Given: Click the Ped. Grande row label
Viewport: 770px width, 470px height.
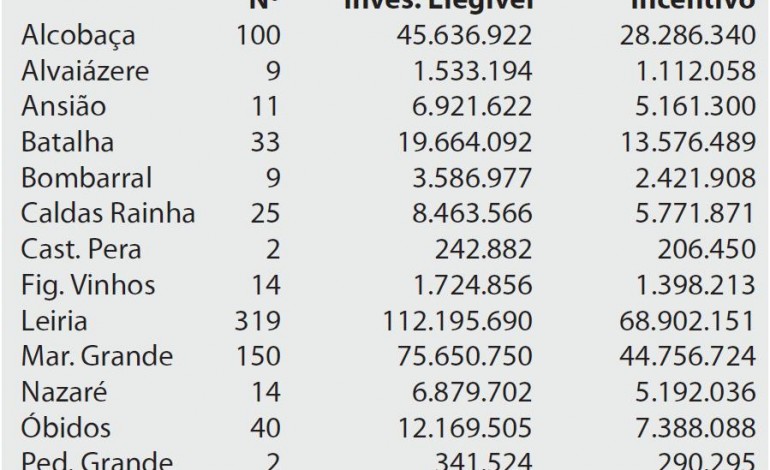Looking at the screenshot, I should (95, 463).
